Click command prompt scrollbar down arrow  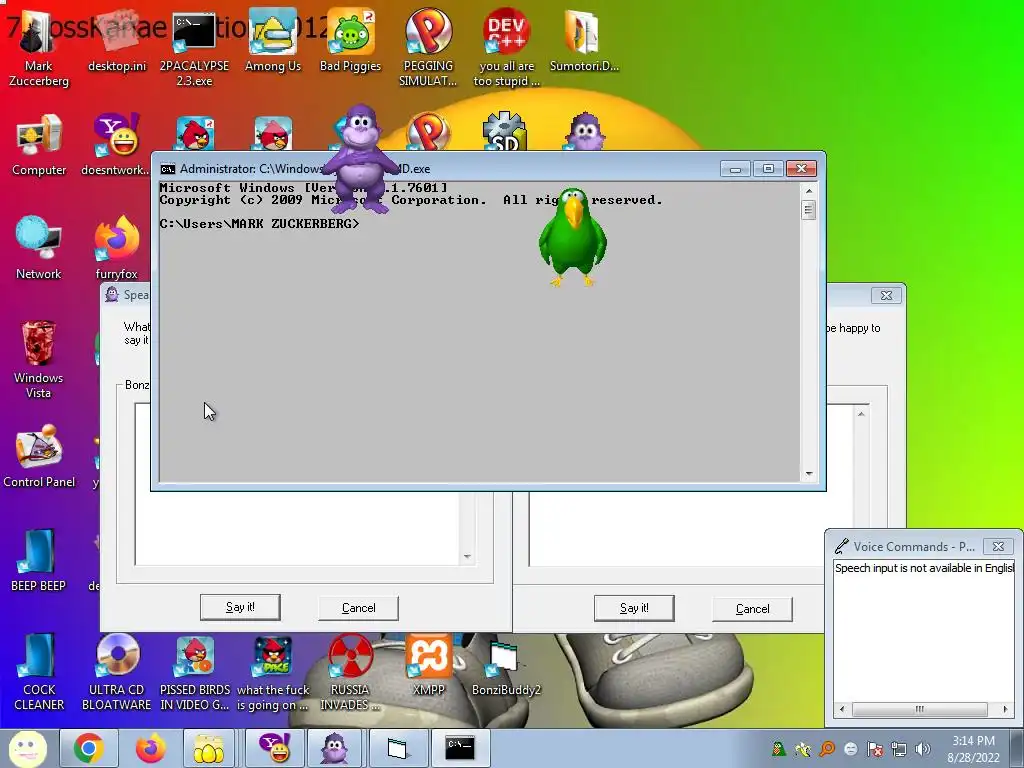point(808,473)
